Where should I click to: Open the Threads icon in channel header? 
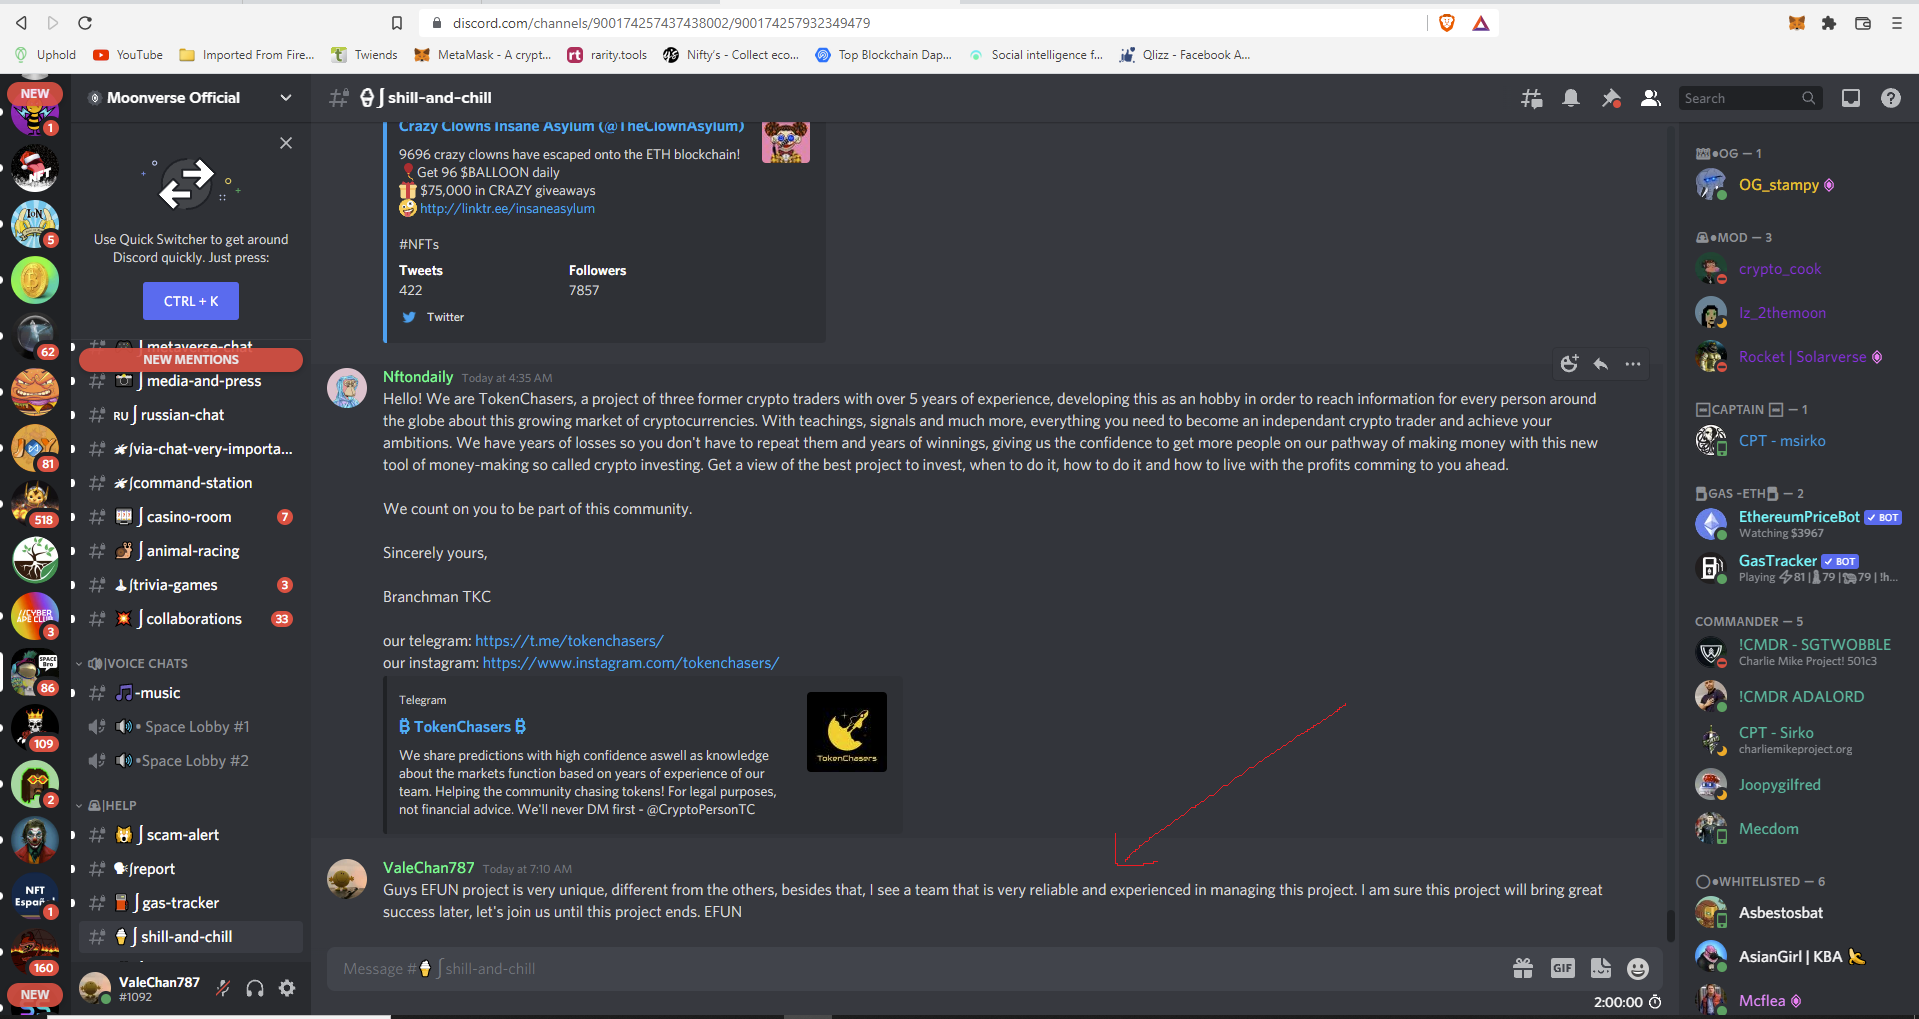(x=1531, y=98)
